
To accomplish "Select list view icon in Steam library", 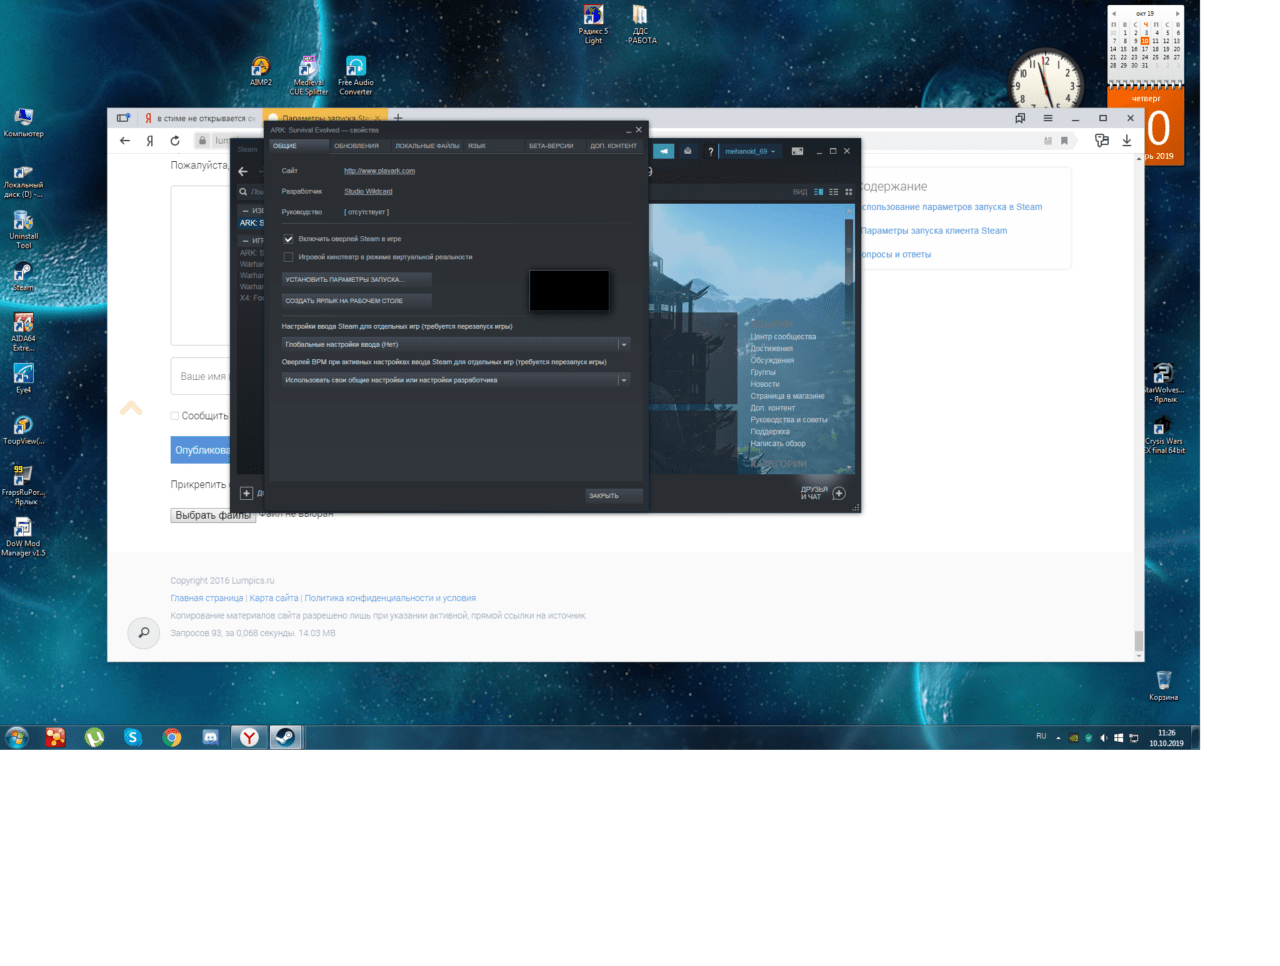I will [834, 192].
